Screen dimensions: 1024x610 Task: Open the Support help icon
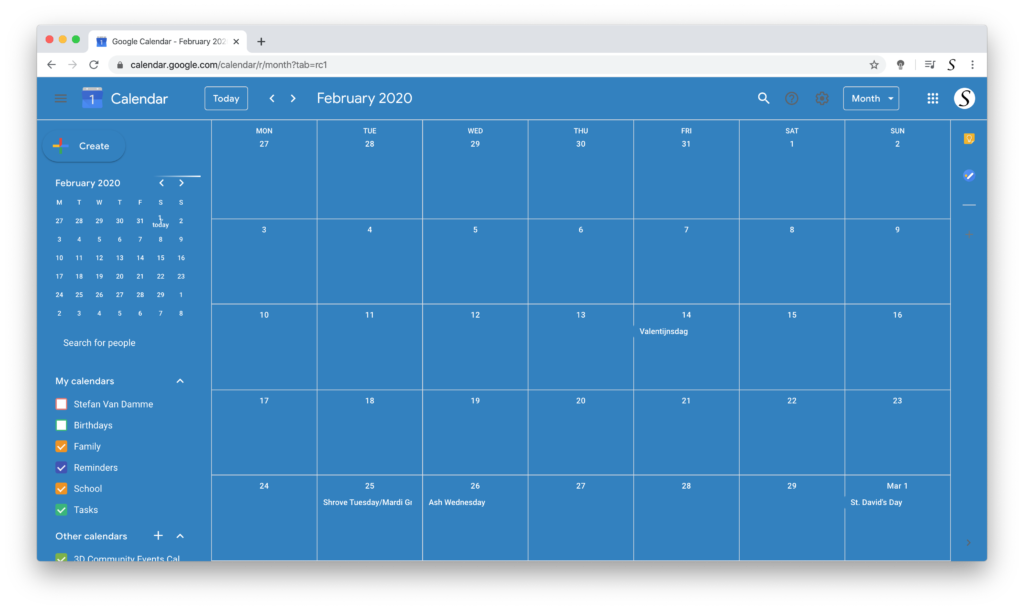tap(792, 98)
